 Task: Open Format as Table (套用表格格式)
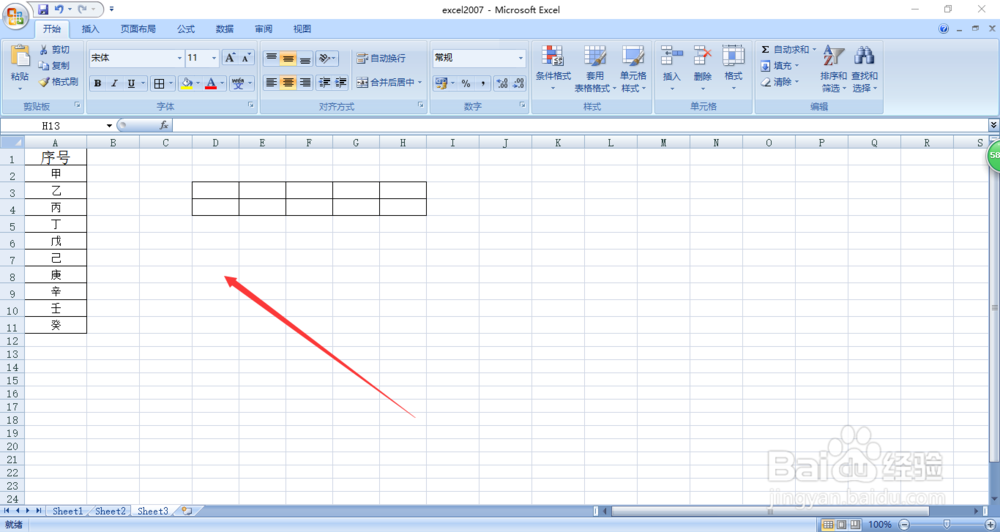[x=595, y=69]
